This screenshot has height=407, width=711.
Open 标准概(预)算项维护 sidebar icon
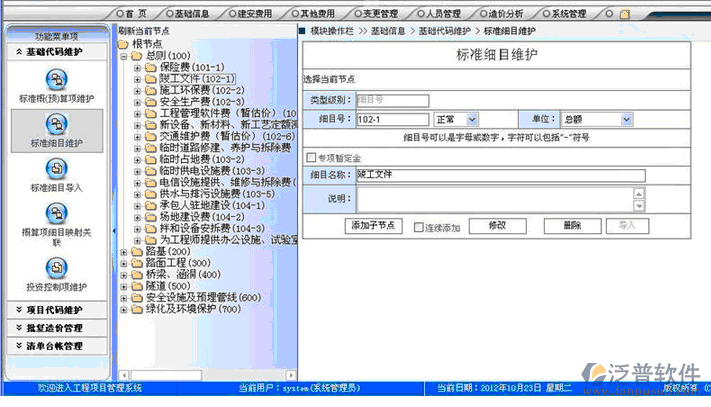[x=57, y=80]
